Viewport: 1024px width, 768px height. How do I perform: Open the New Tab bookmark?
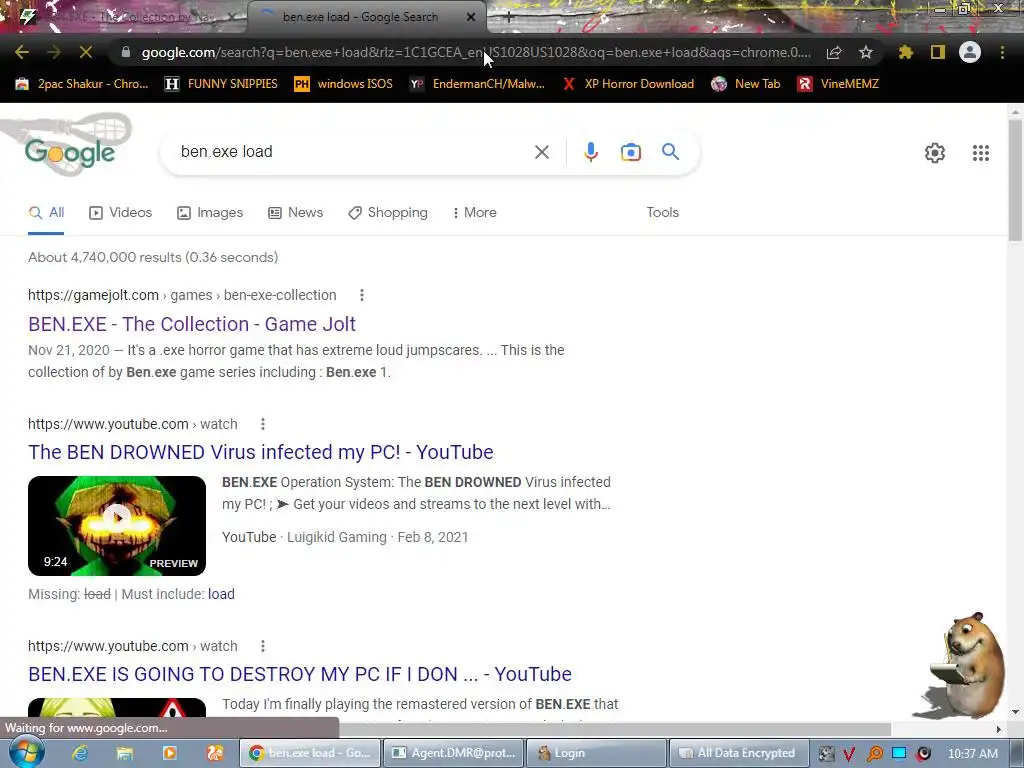tap(746, 84)
